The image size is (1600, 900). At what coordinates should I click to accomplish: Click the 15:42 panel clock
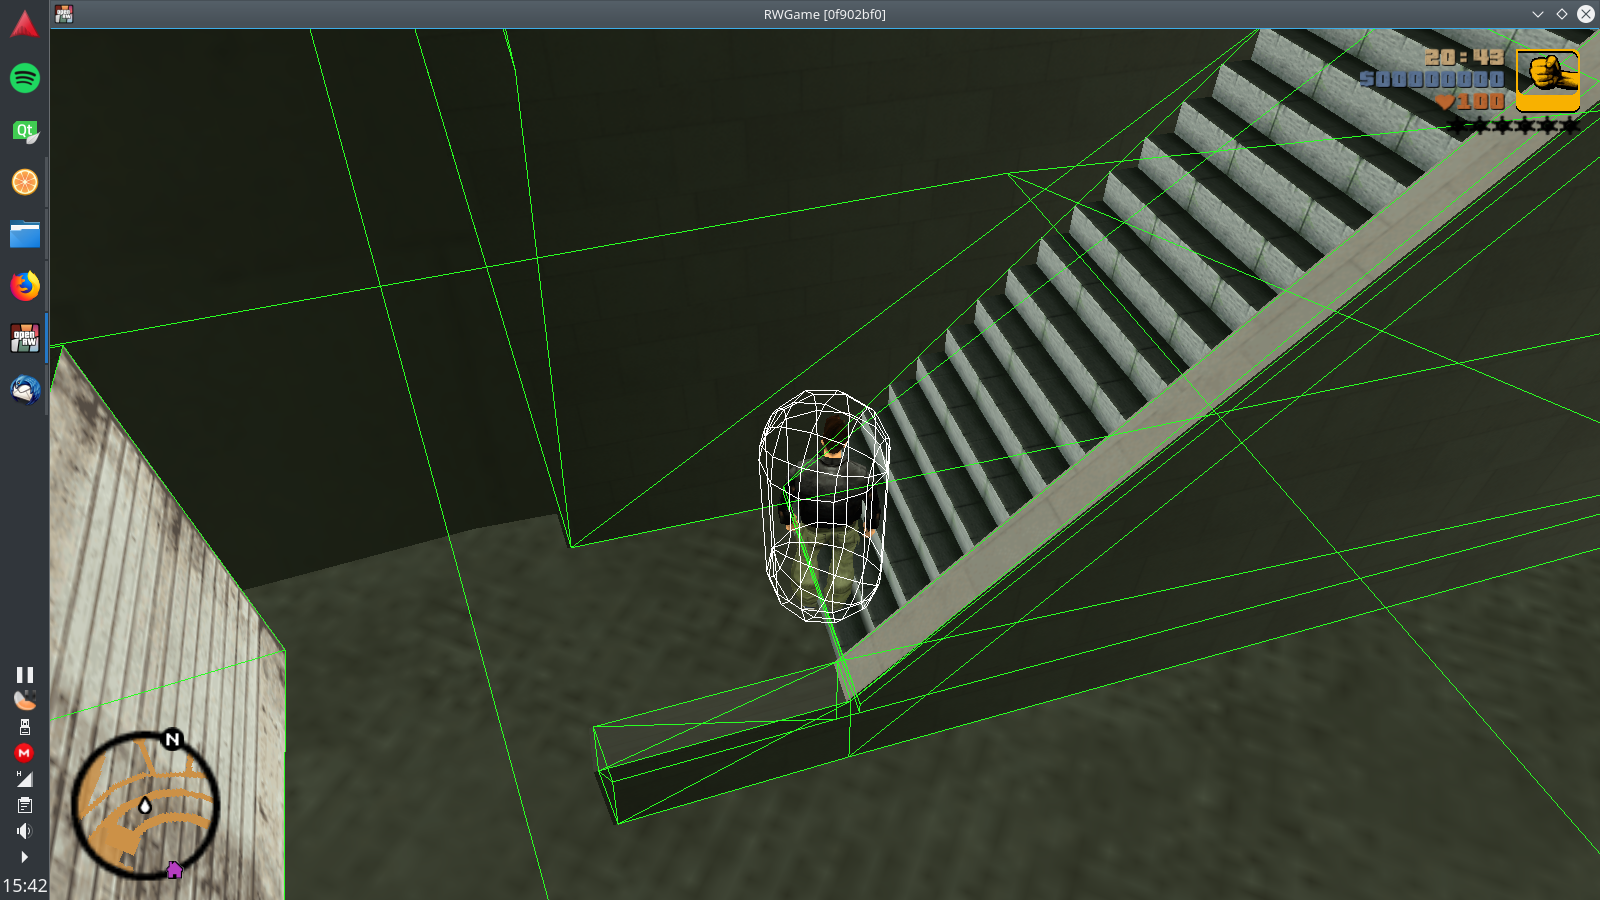click(x=24, y=886)
